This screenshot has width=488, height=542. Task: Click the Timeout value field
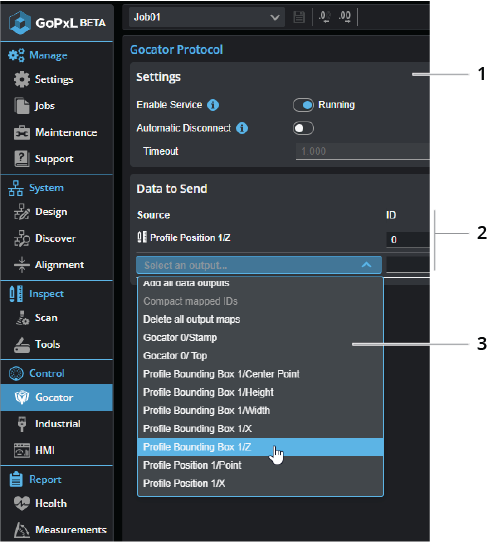tap(363, 151)
